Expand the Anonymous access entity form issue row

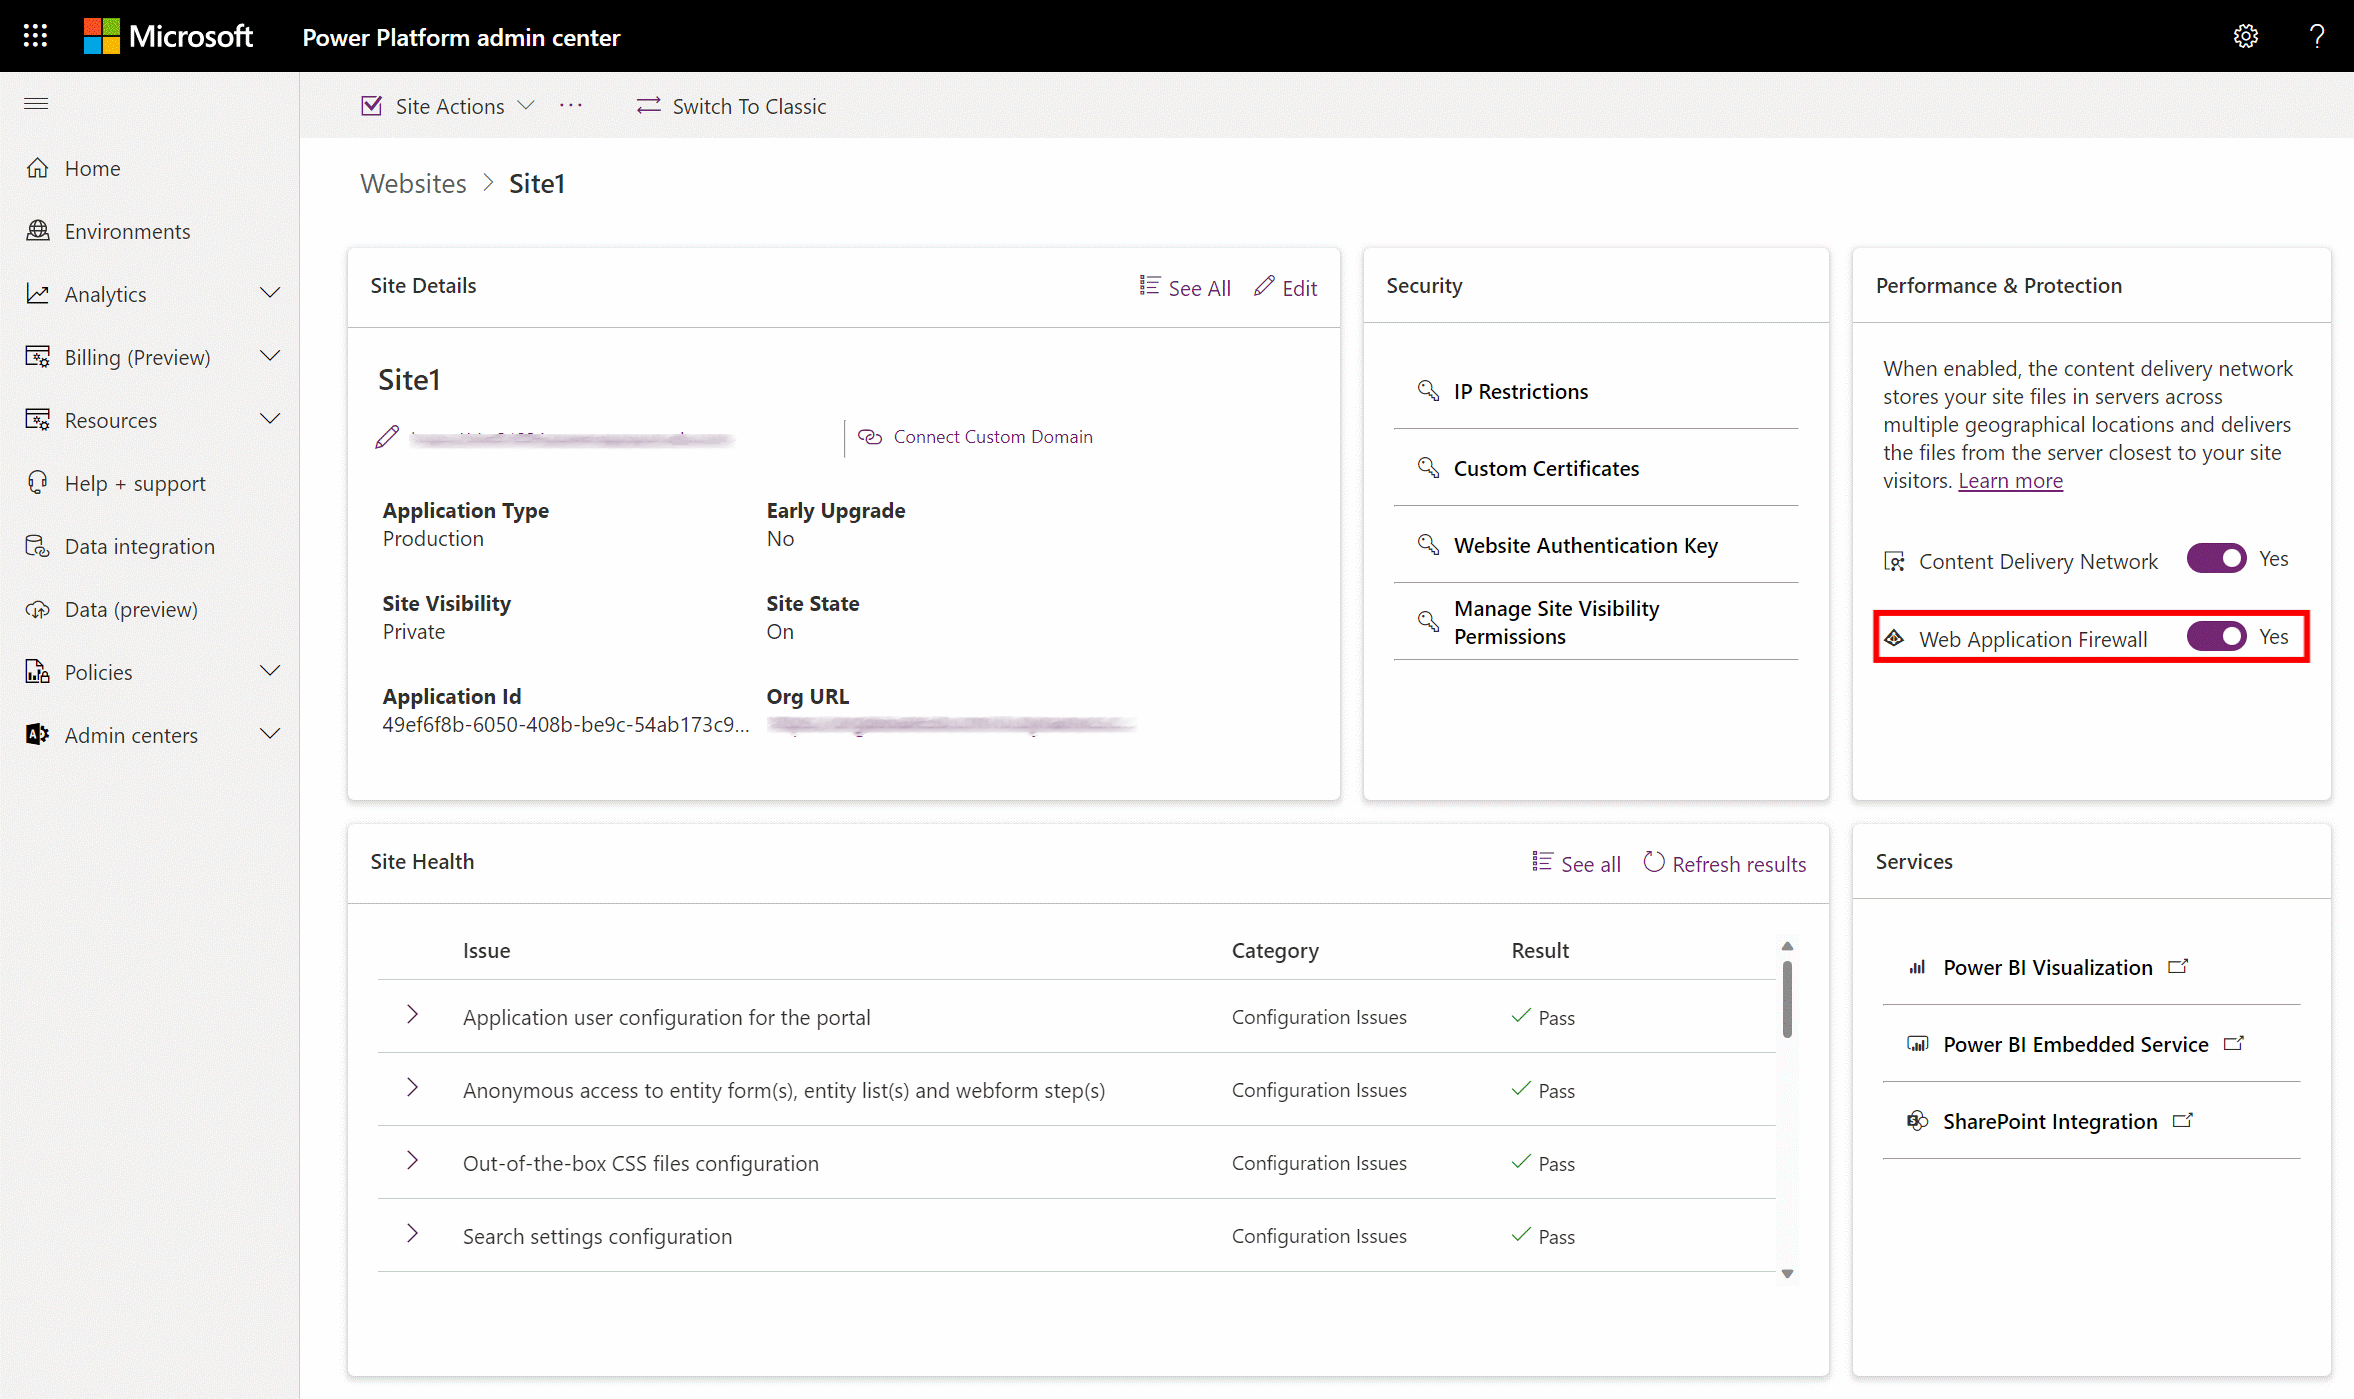coord(411,1089)
